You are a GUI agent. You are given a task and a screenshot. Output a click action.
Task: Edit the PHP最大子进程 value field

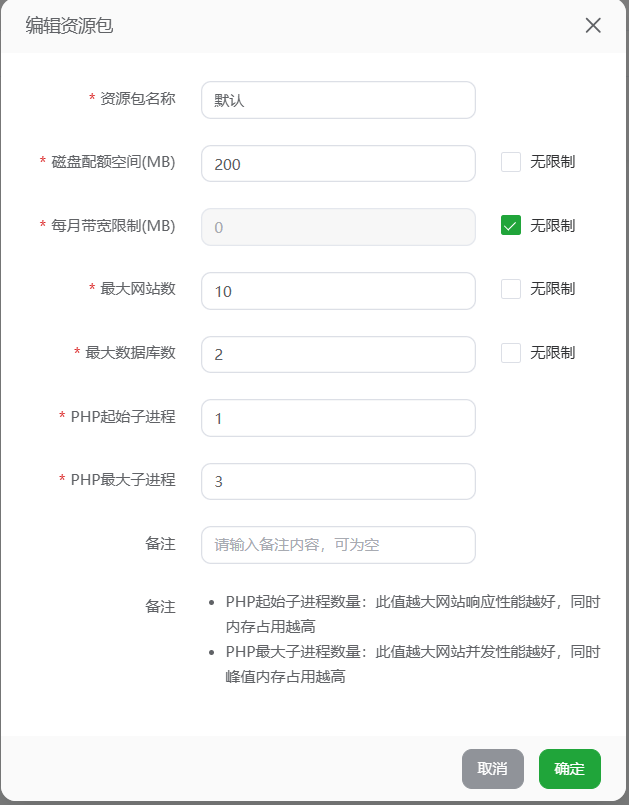tap(338, 482)
